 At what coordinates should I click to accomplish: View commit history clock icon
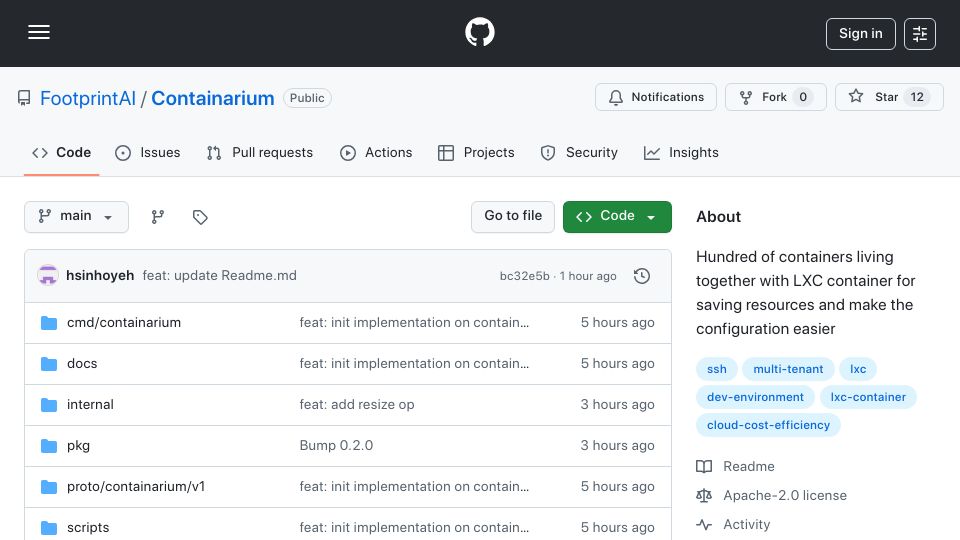(642, 276)
